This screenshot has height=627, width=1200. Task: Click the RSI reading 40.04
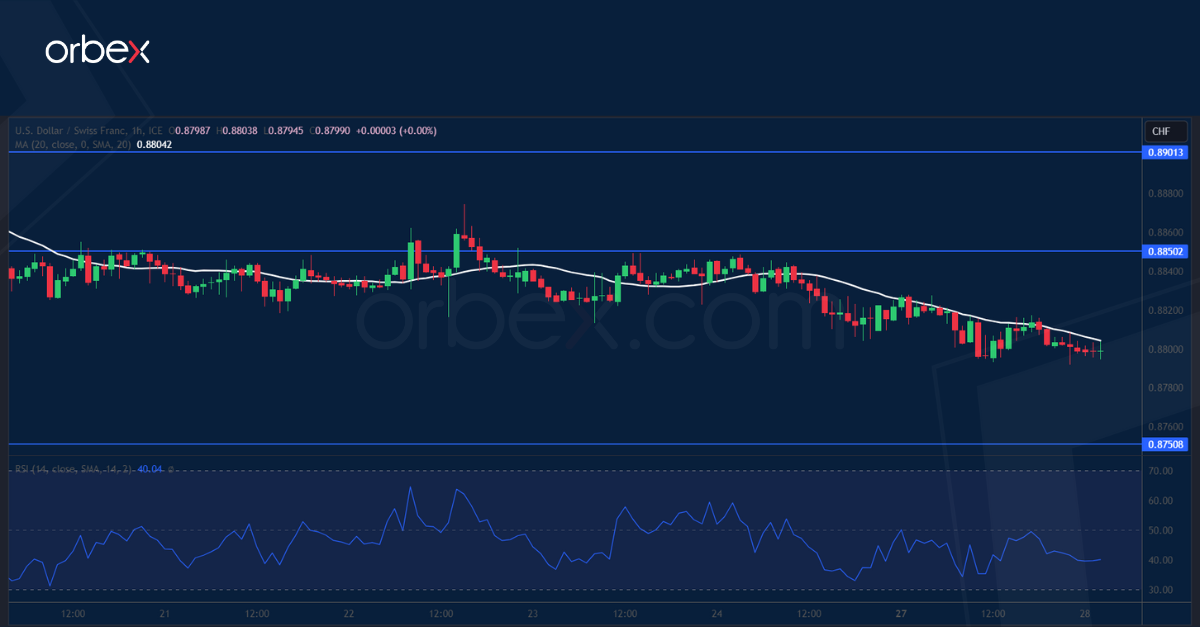150,467
